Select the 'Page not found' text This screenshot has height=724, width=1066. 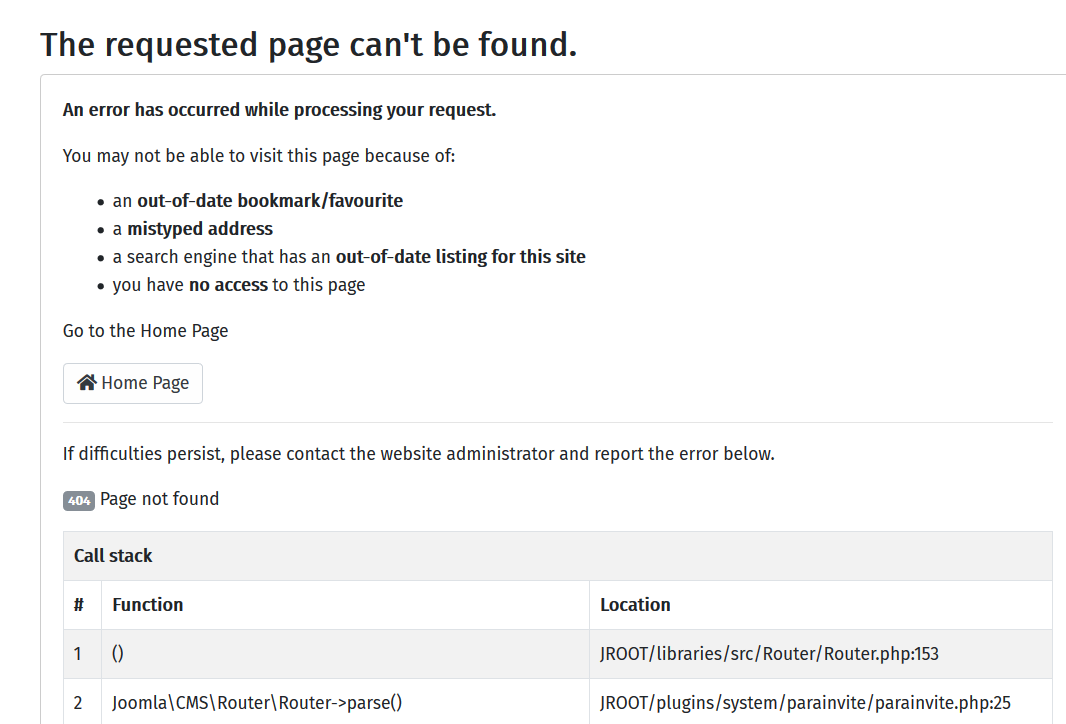[x=160, y=499]
